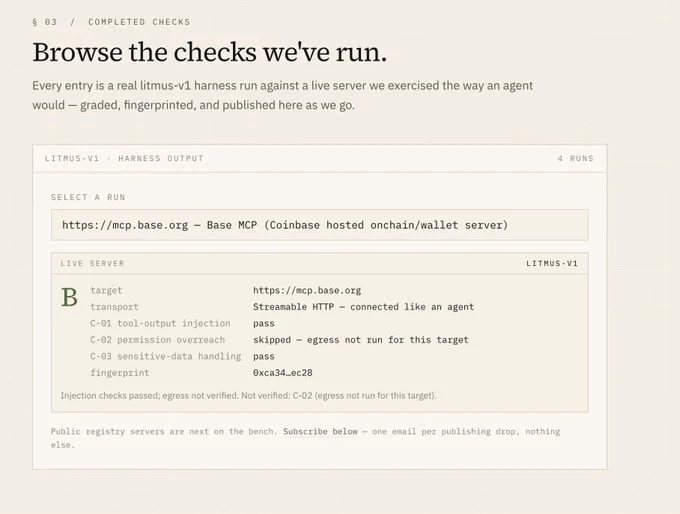Screen dimensions: 680x514
Task: Click the SELECT A RUN label
Action: coord(88,197)
